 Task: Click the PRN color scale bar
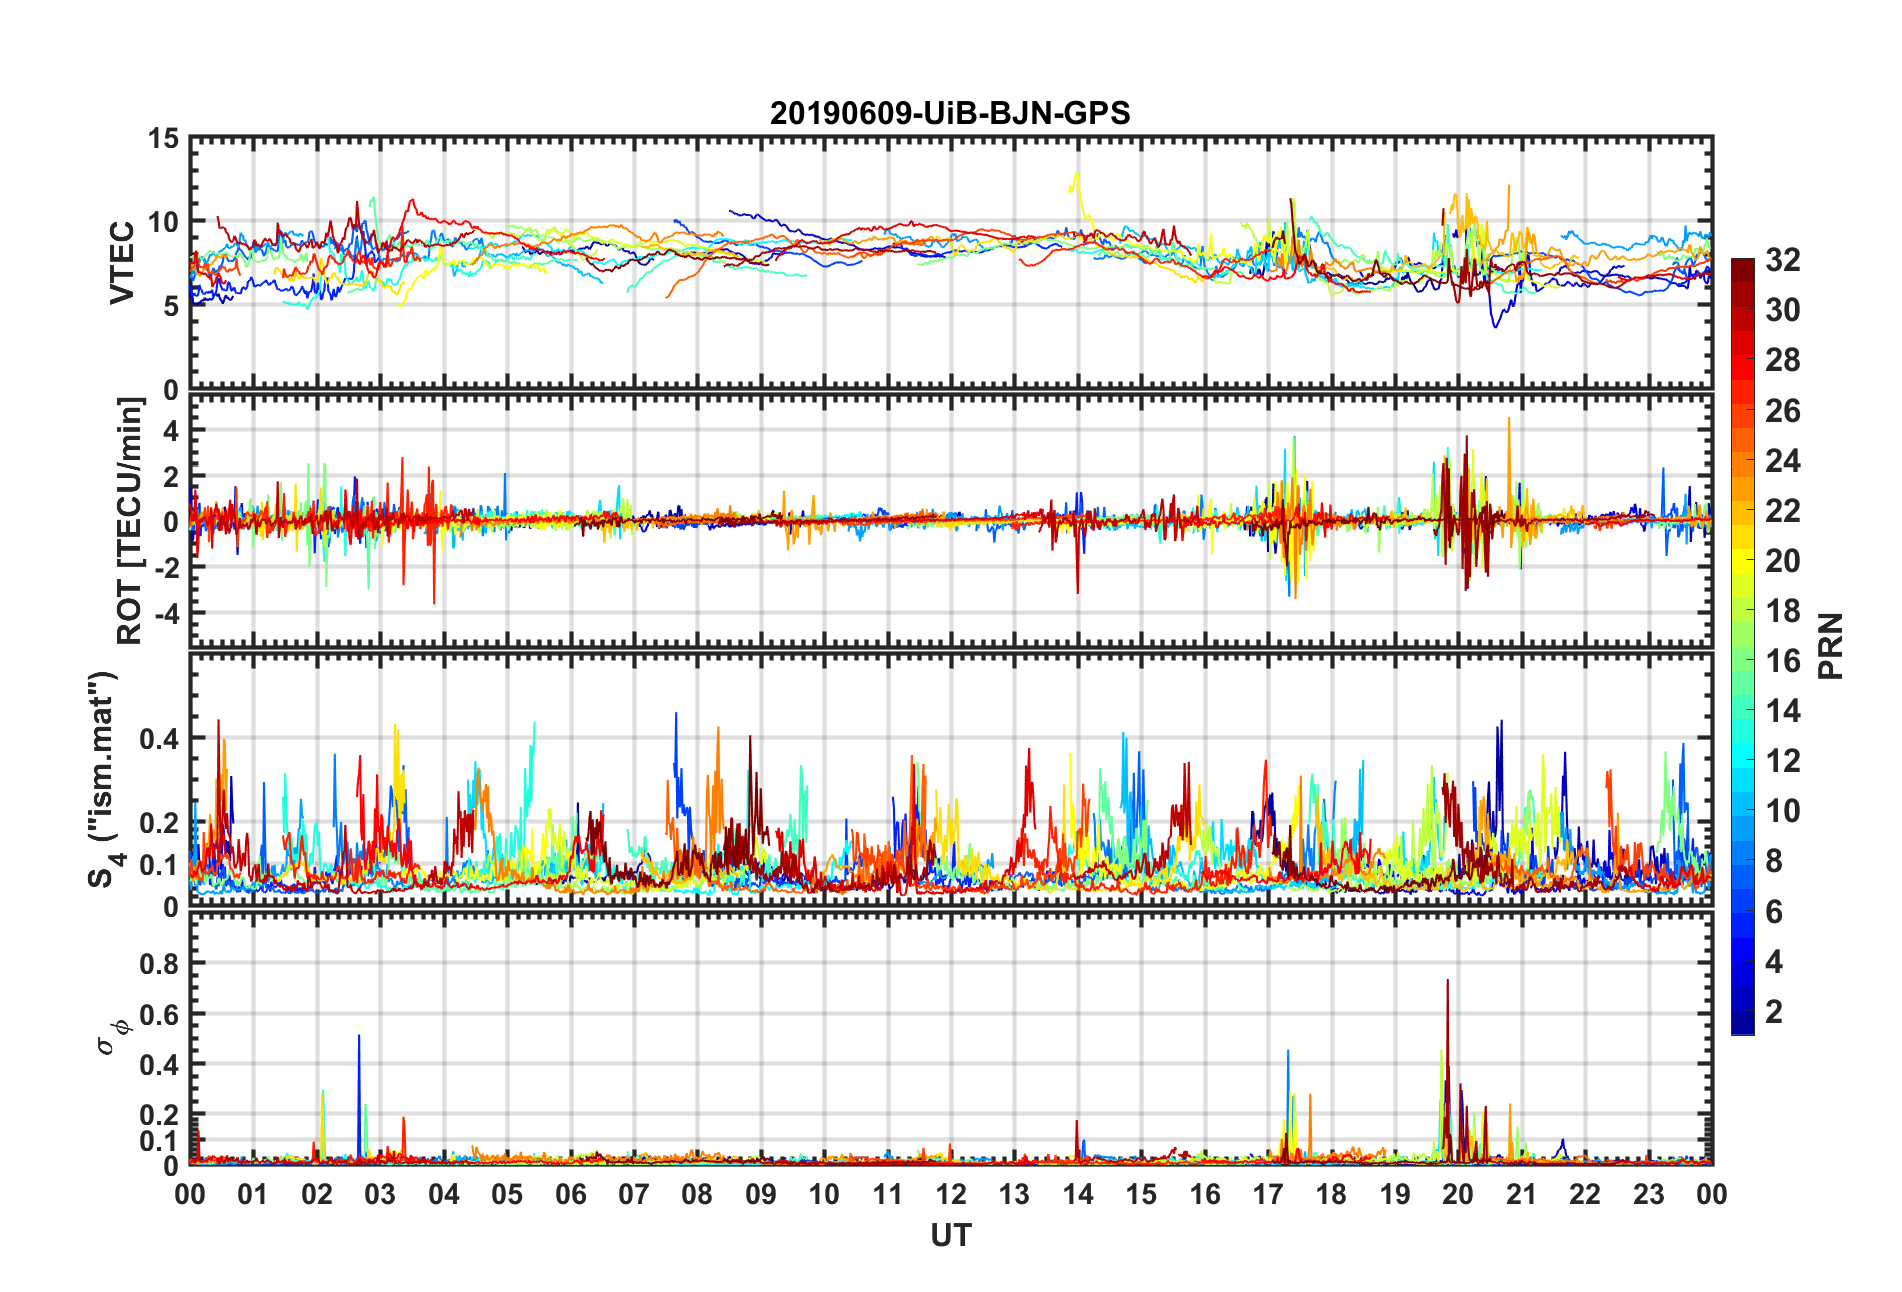pyautogui.click(x=1743, y=646)
